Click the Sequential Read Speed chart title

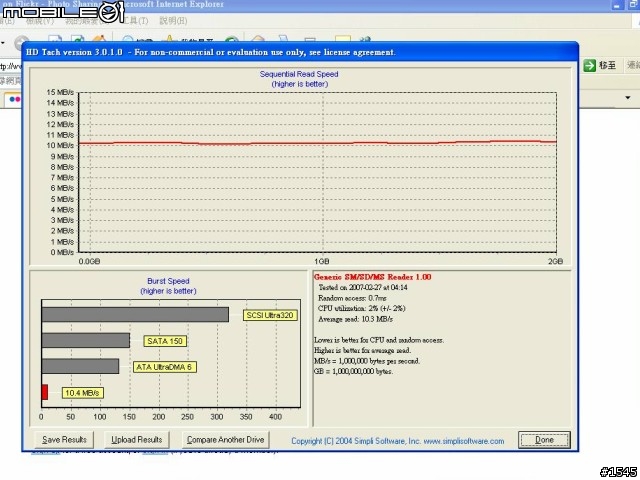[x=299, y=74]
